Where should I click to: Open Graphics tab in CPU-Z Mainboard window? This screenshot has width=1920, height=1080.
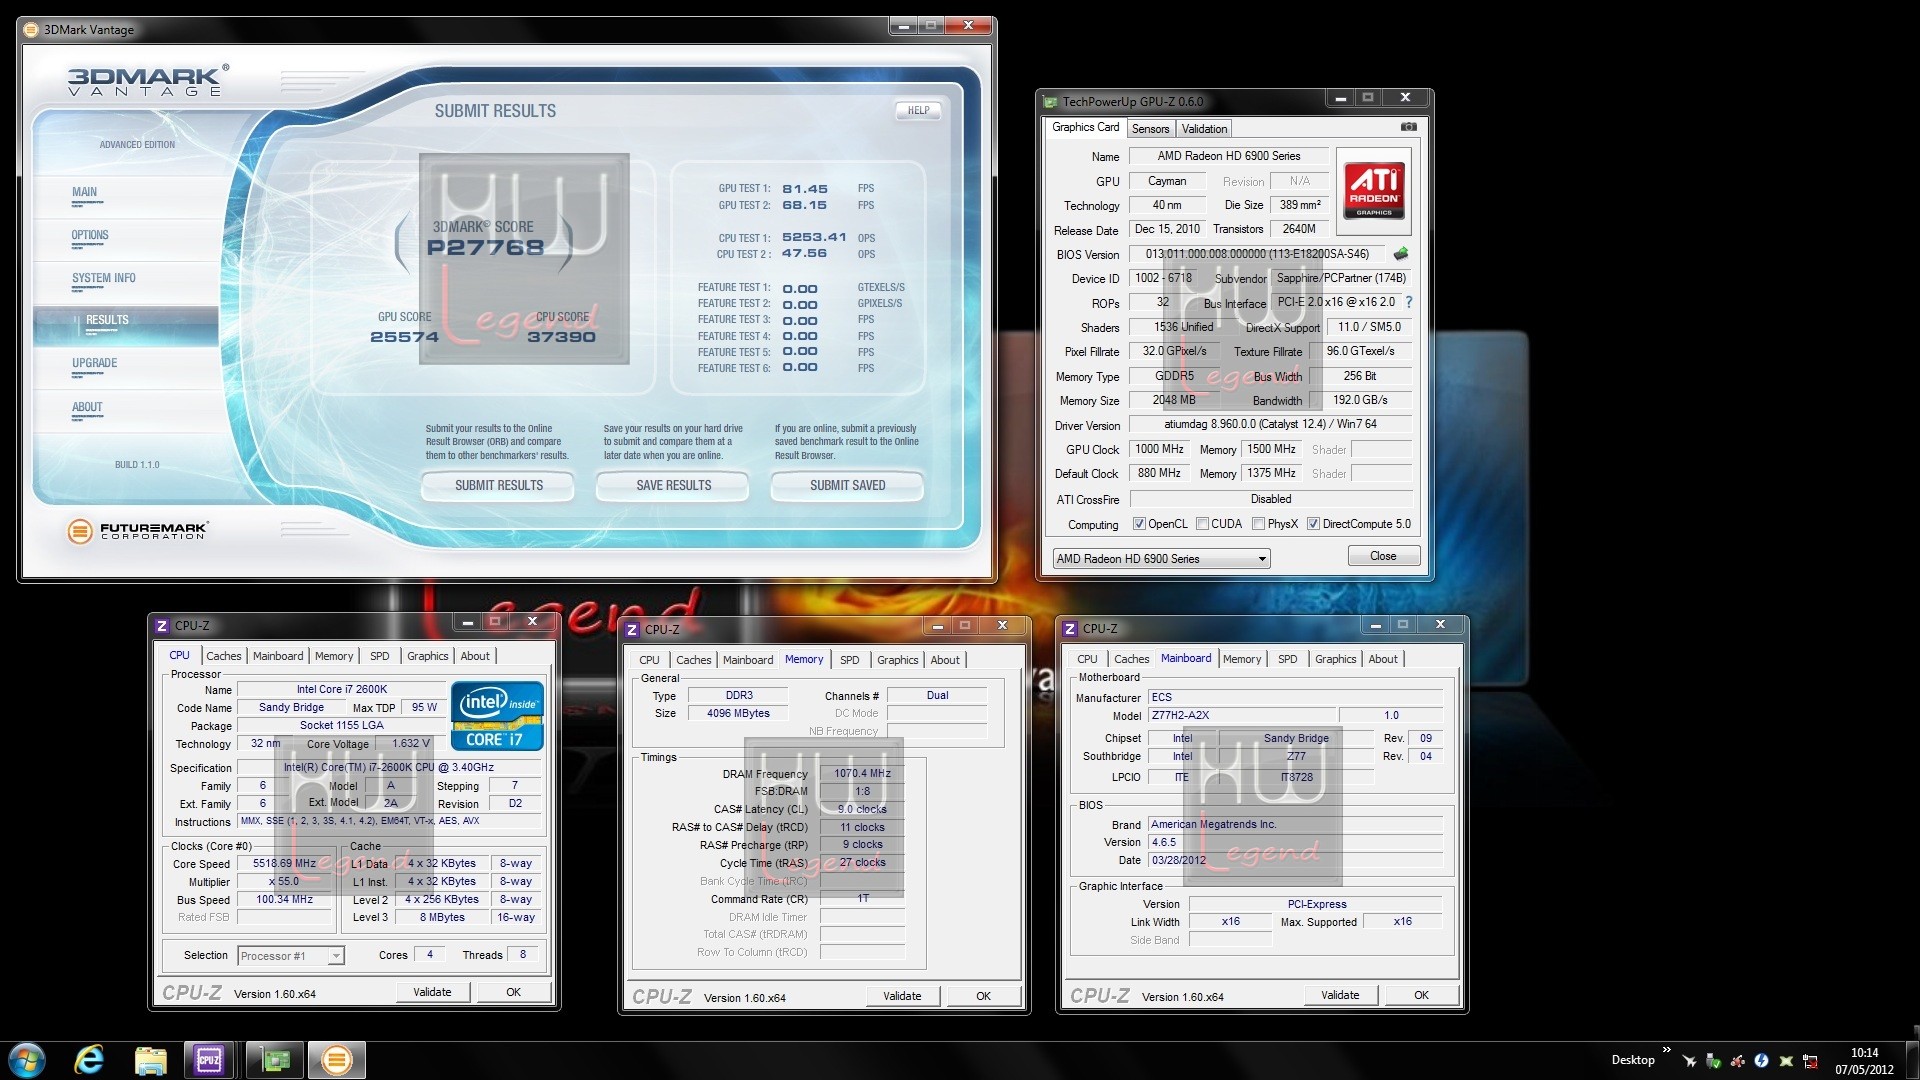[1335, 659]
